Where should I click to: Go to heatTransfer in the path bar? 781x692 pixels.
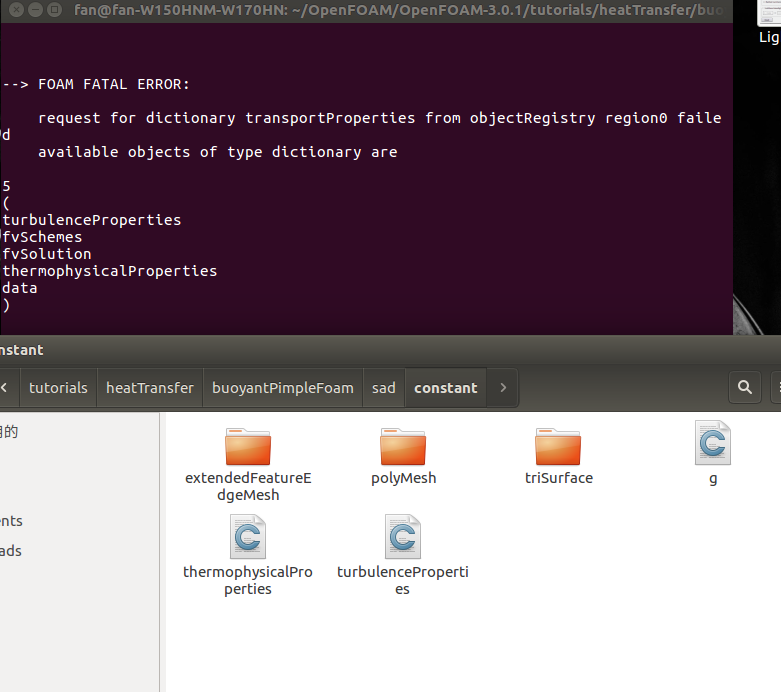click(x=150, y=388)
